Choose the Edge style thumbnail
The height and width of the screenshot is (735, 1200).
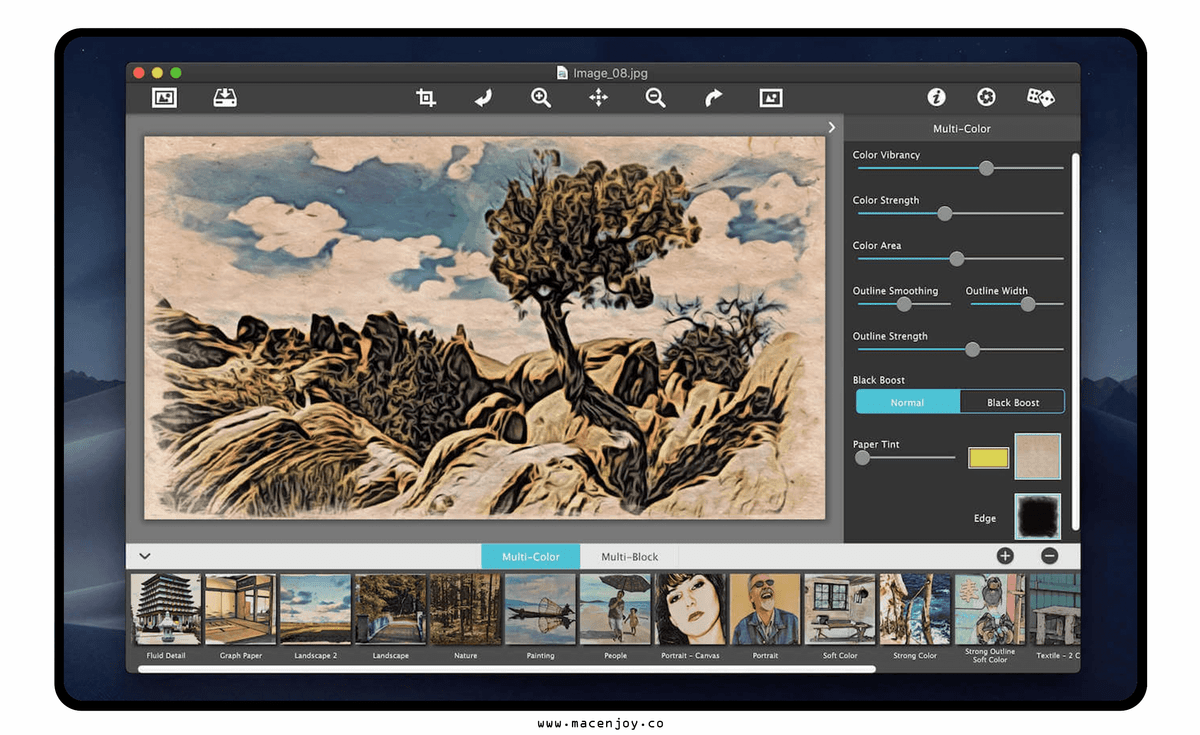click(1038, 516)
